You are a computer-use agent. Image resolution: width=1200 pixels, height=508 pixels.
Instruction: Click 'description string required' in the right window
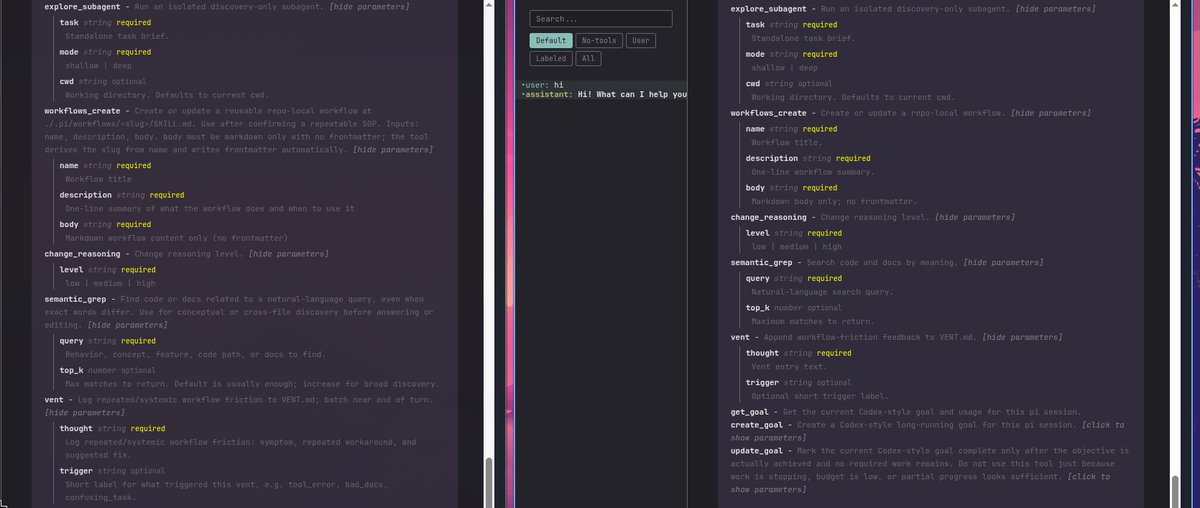coord(808,158)
